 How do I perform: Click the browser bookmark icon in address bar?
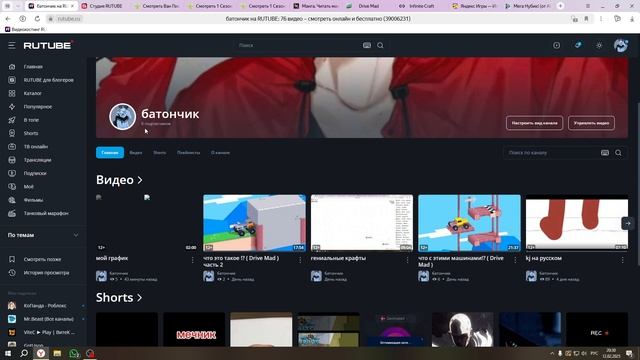(586, 19)
